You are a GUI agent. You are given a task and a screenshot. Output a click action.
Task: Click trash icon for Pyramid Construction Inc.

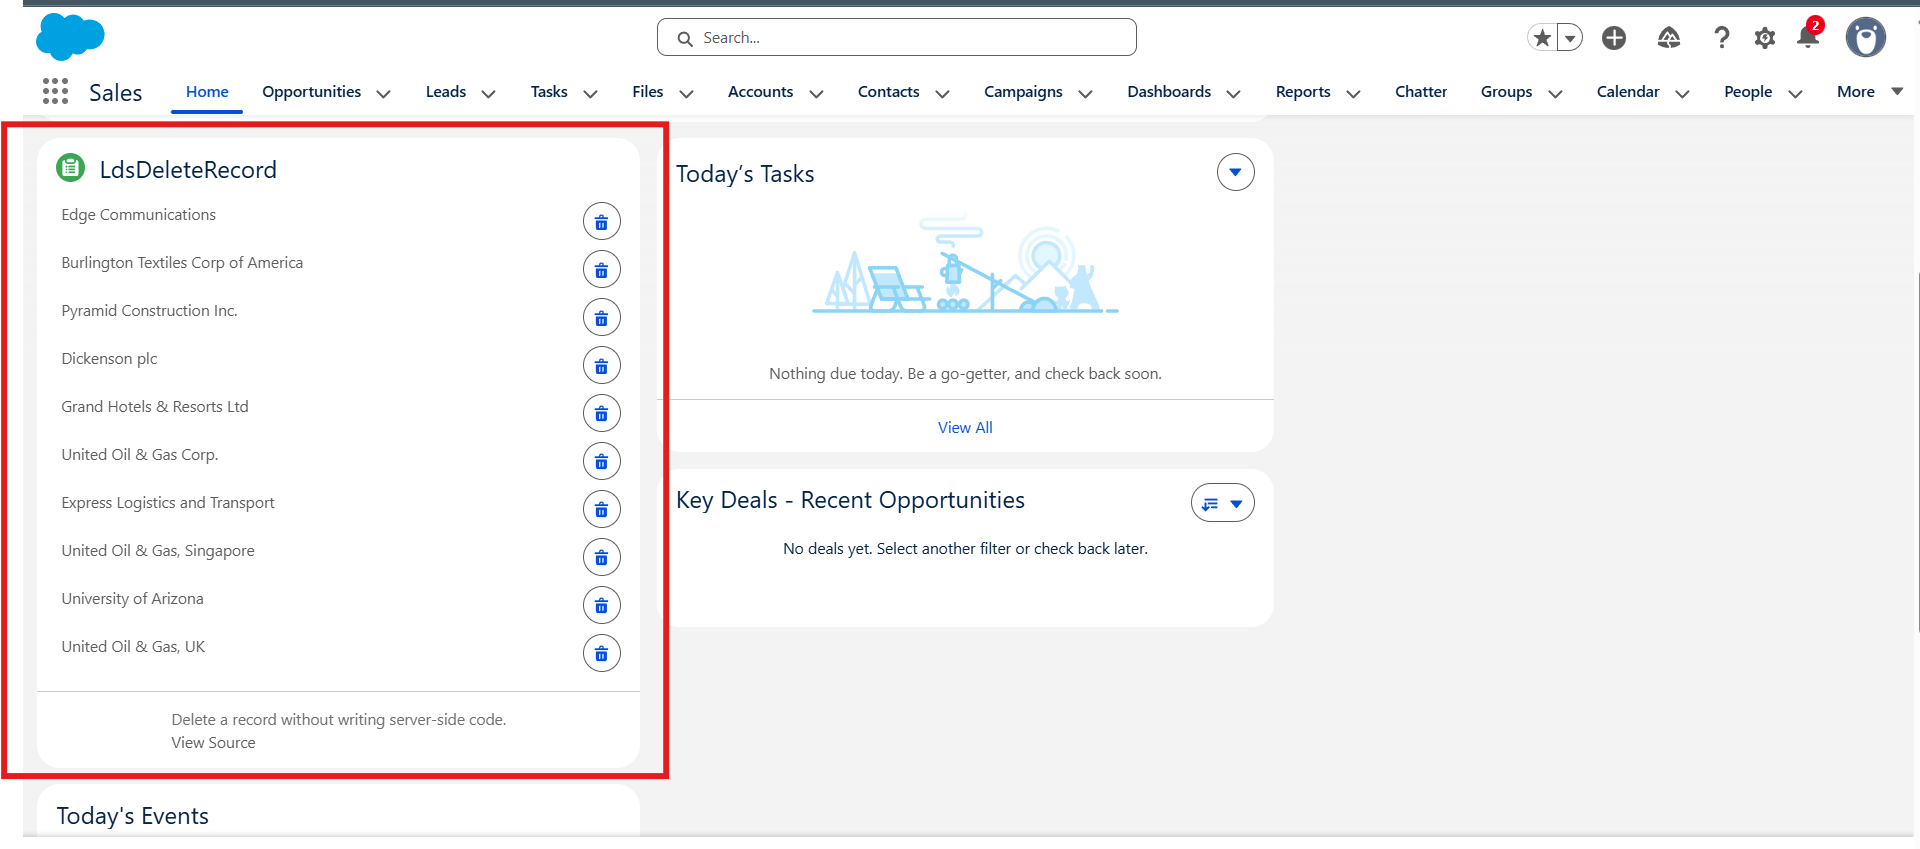pos(601,318)
